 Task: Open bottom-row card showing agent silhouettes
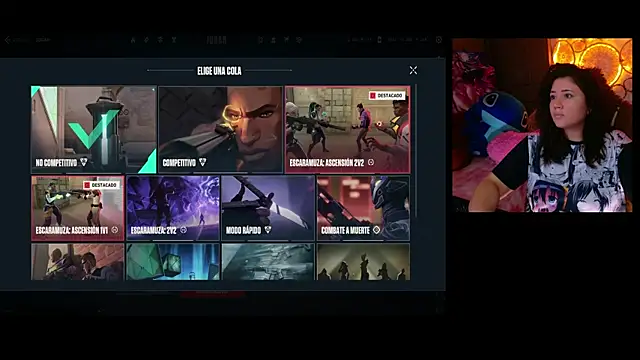click(363, 262)
